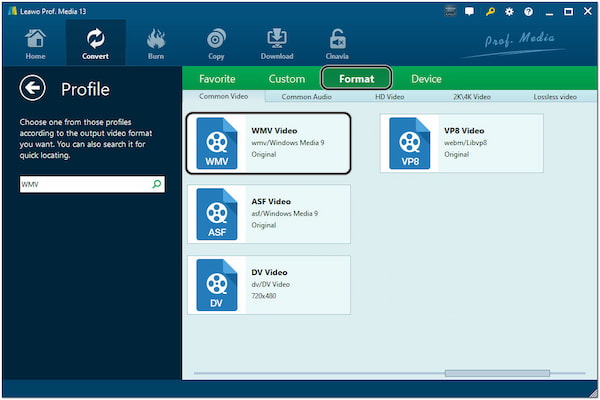Click the back arrow beside Profile

pyautogui.click(x=33, y=89)
